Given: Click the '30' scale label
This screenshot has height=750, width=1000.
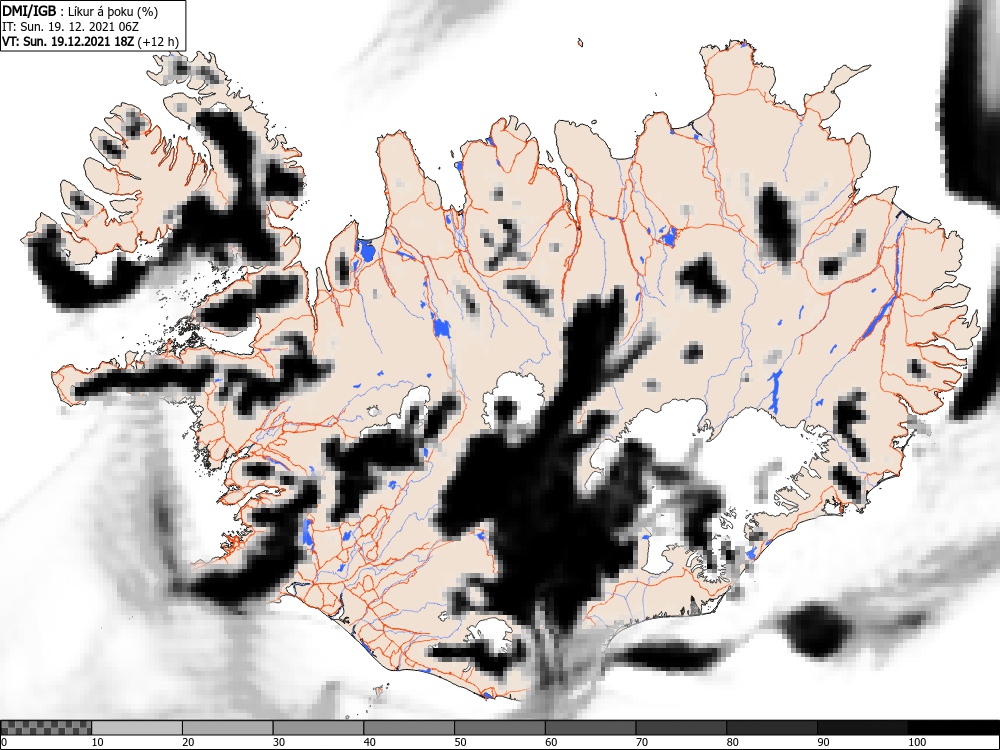Looking at the screenshot, I should 278,742.
